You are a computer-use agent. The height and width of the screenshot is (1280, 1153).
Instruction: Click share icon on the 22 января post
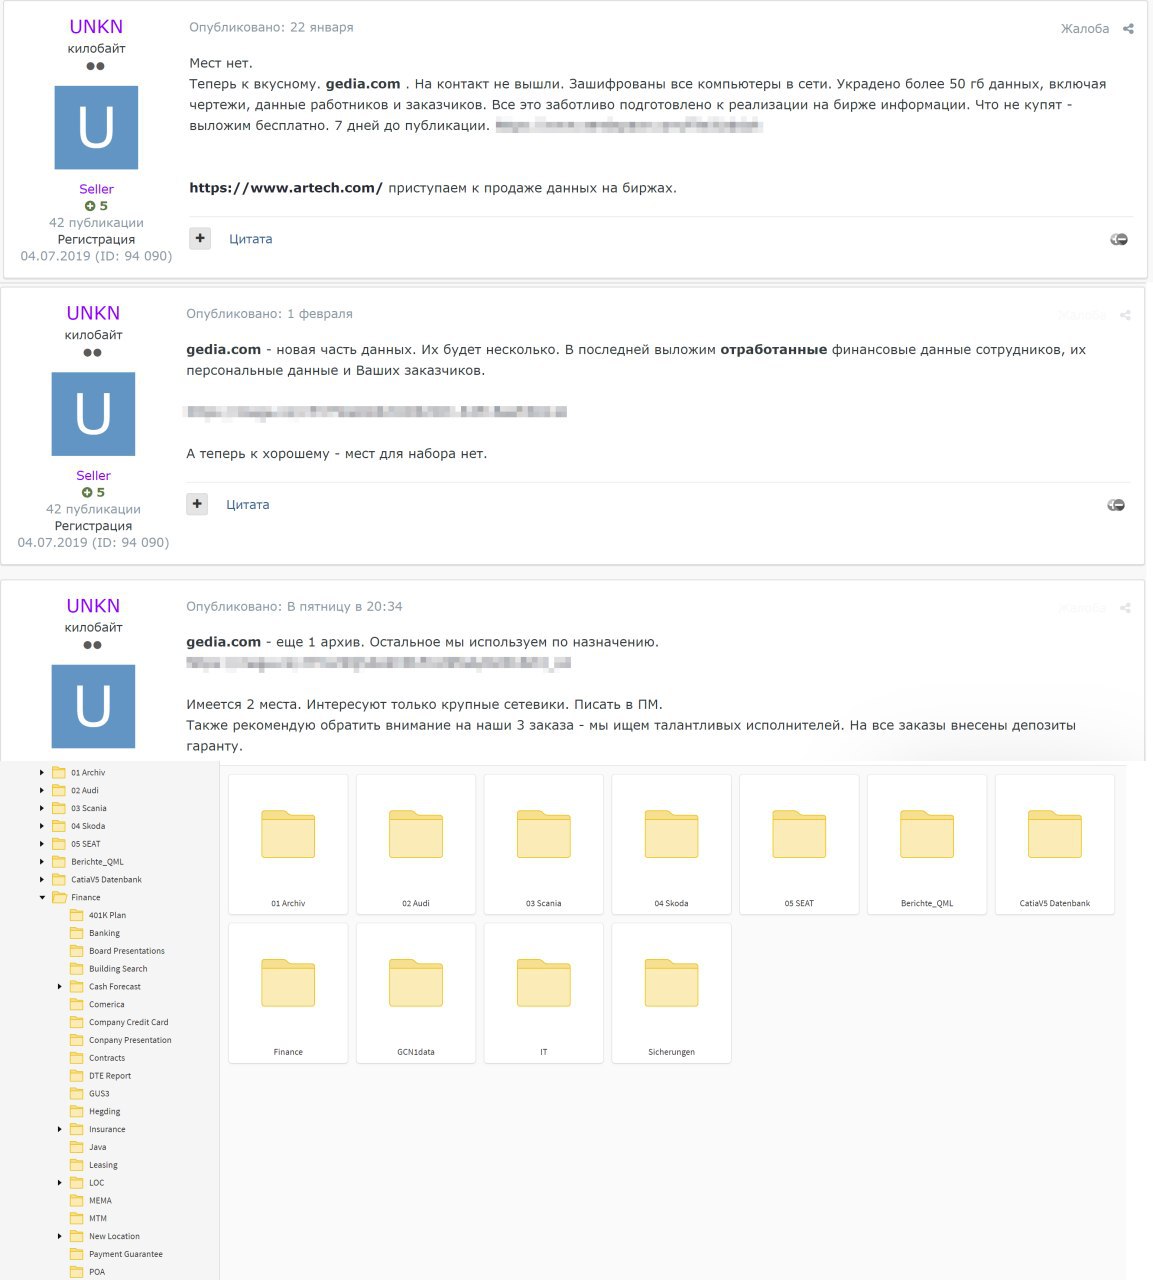[1128, 29]
